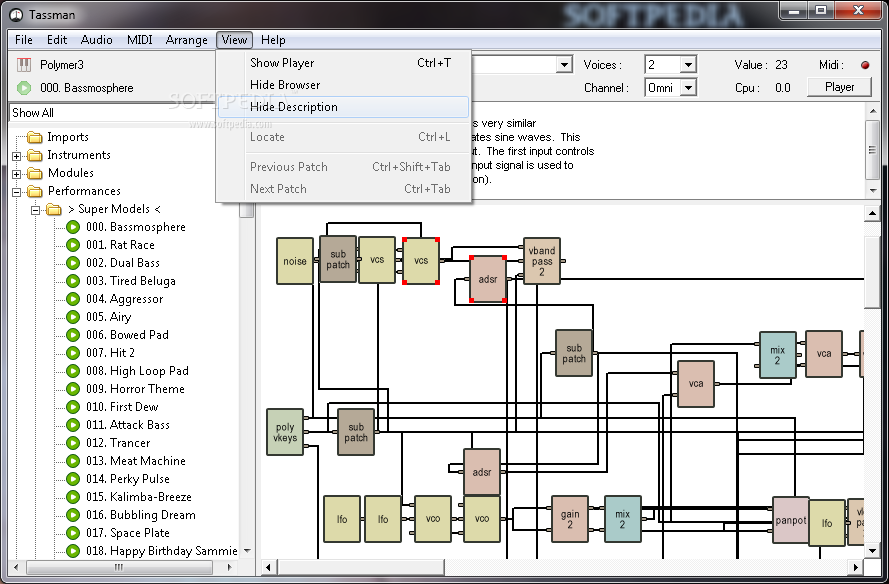Select patch 003. Tired Beluga
This screenshot has height=584, width=889.
131,281
